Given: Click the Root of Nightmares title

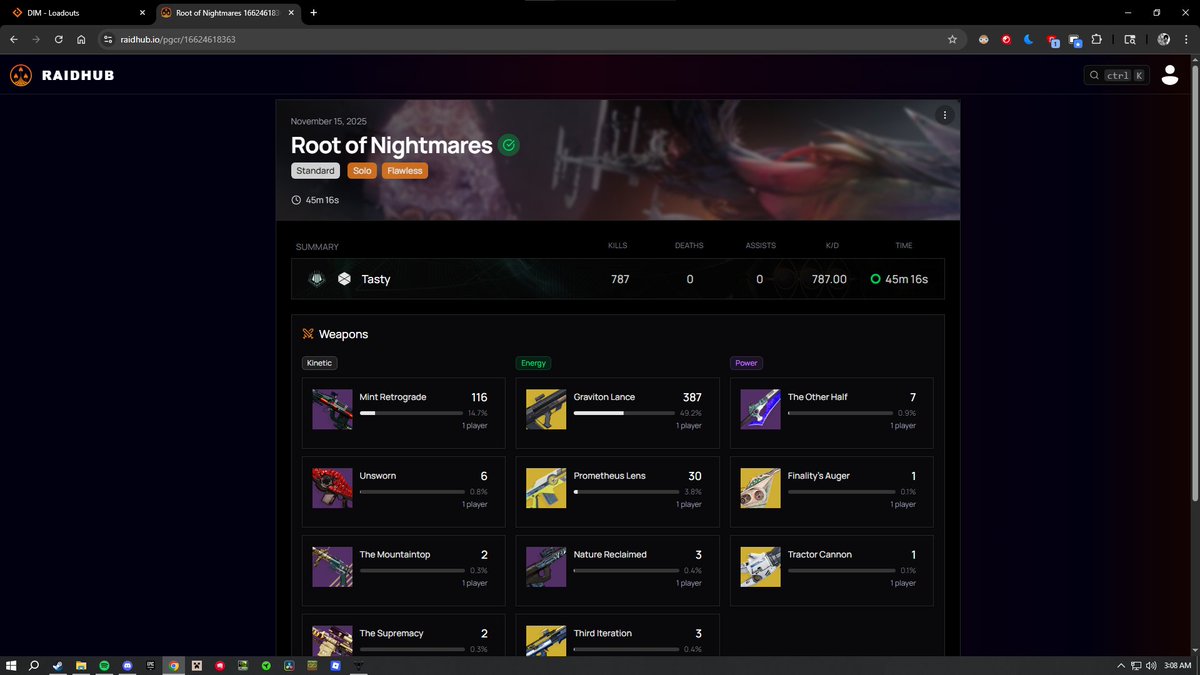Looking at the screenshot, I should coord(392,146).
